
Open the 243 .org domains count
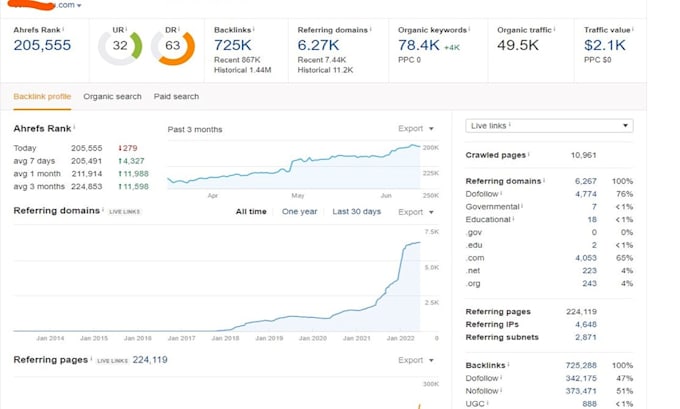pyautogui.click(x=589, y=283)
